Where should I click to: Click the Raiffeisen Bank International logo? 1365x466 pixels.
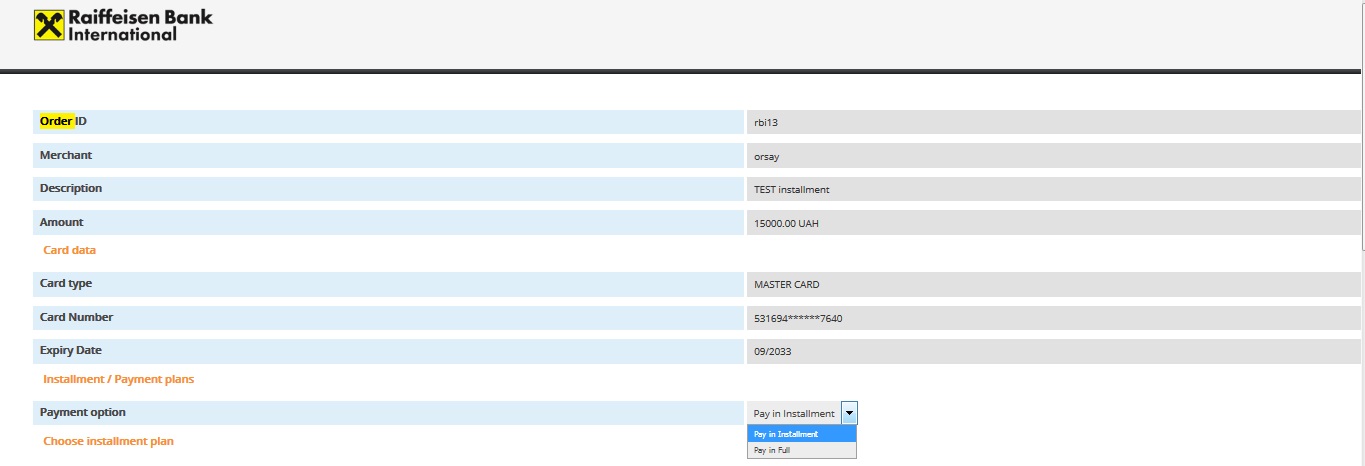pos(123,25)
